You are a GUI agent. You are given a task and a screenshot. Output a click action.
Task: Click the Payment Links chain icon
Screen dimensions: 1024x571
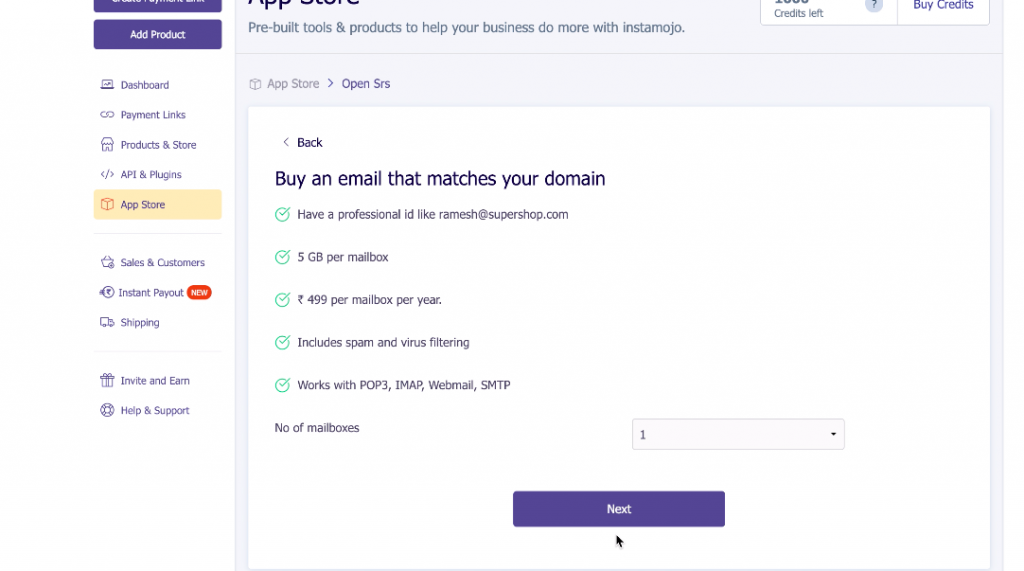click(x=107, y=115)
